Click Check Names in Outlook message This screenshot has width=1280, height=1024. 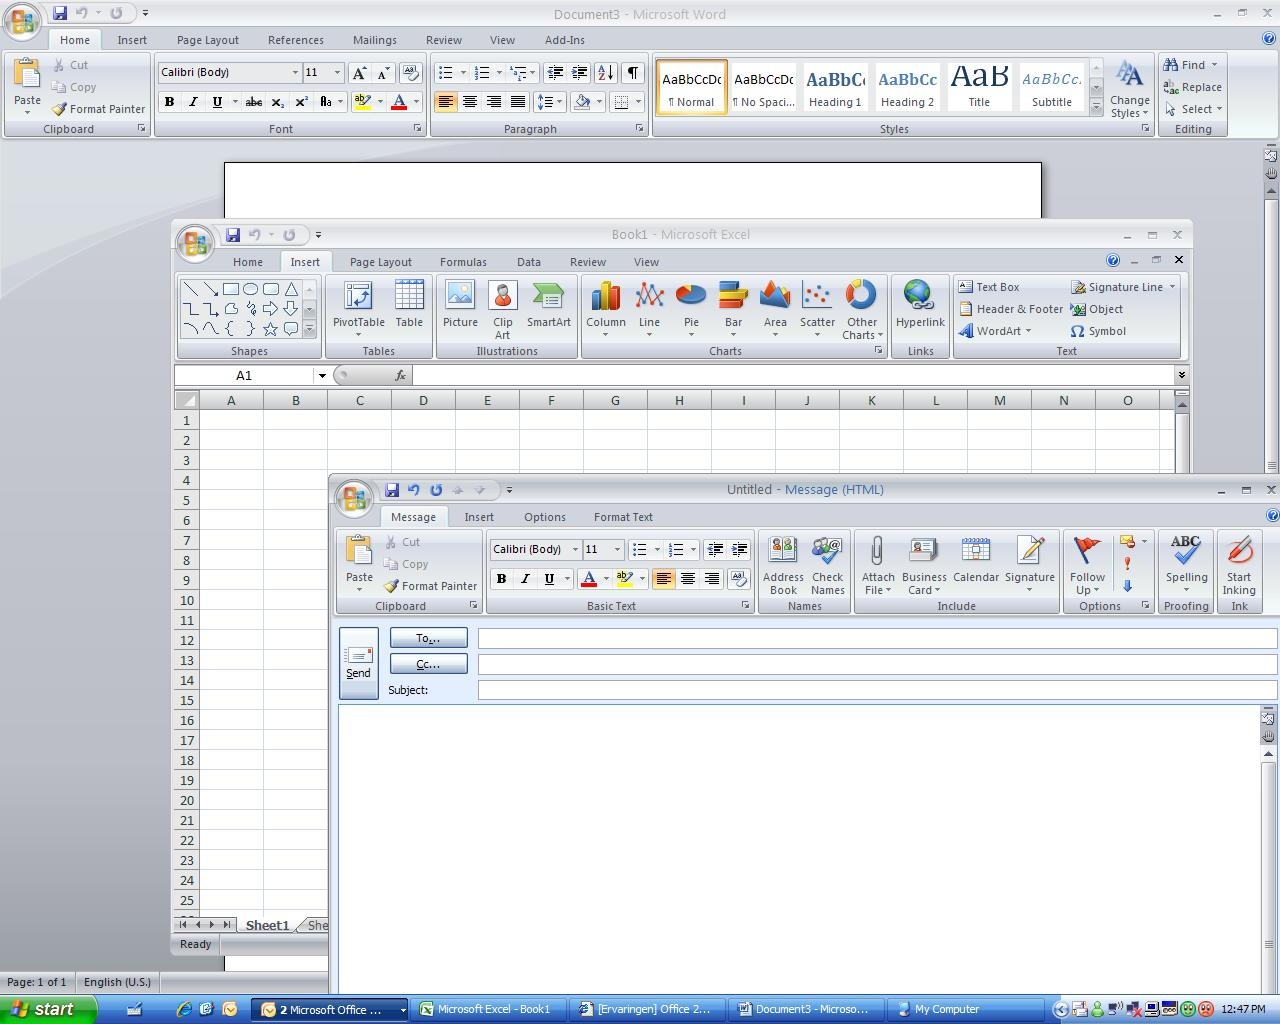[x=827, y=565]
